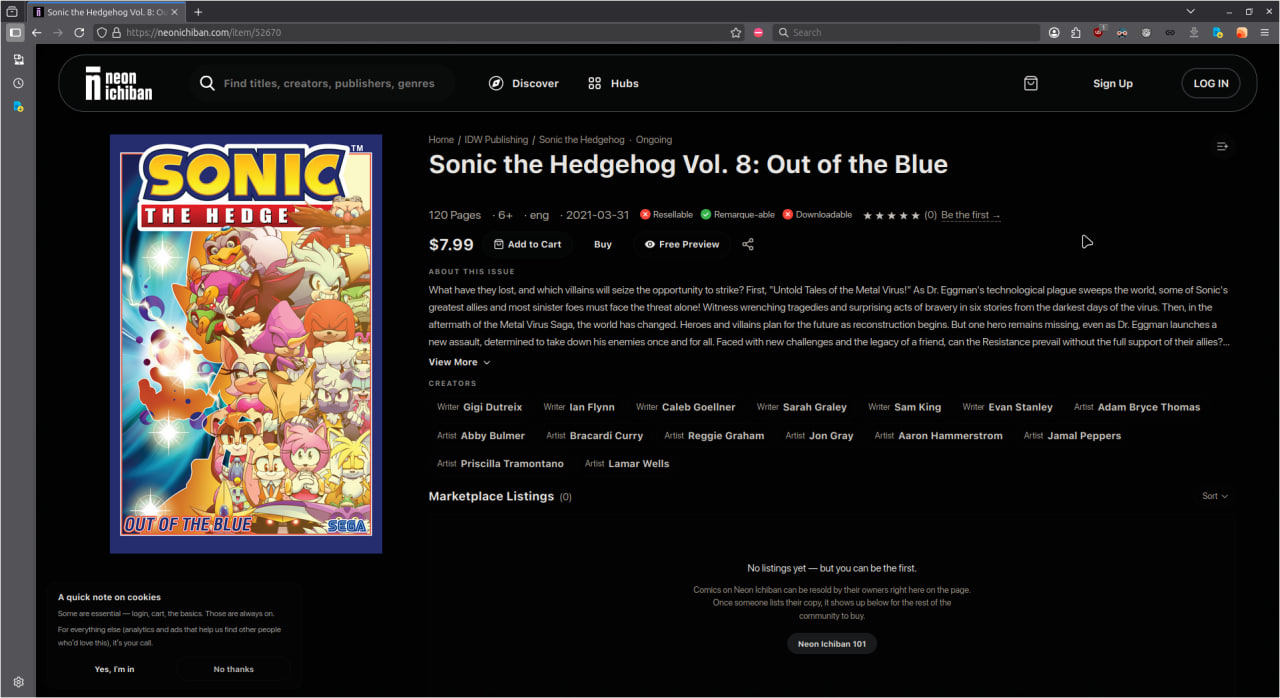Click the red blocker icon in address bar

point(758,32)
